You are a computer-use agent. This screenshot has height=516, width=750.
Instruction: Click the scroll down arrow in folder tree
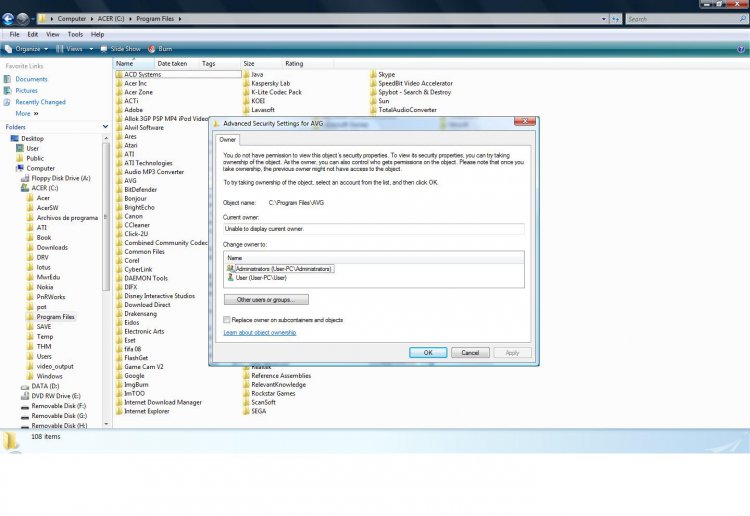106,424
